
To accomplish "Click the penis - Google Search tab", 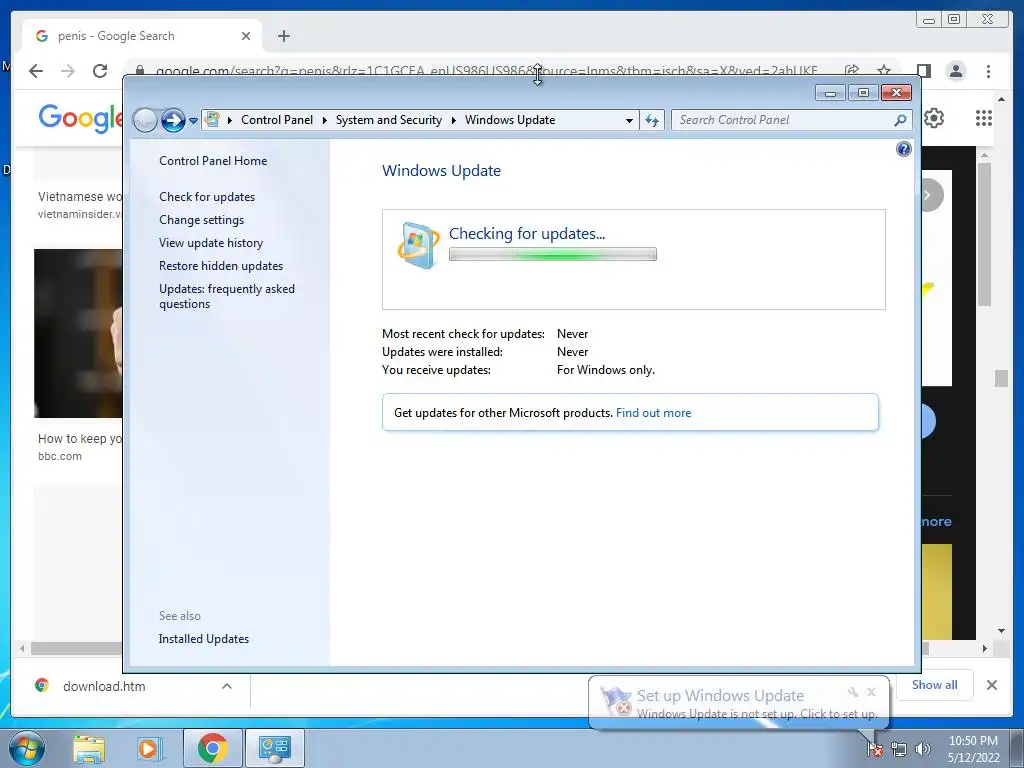I will 142,36.
